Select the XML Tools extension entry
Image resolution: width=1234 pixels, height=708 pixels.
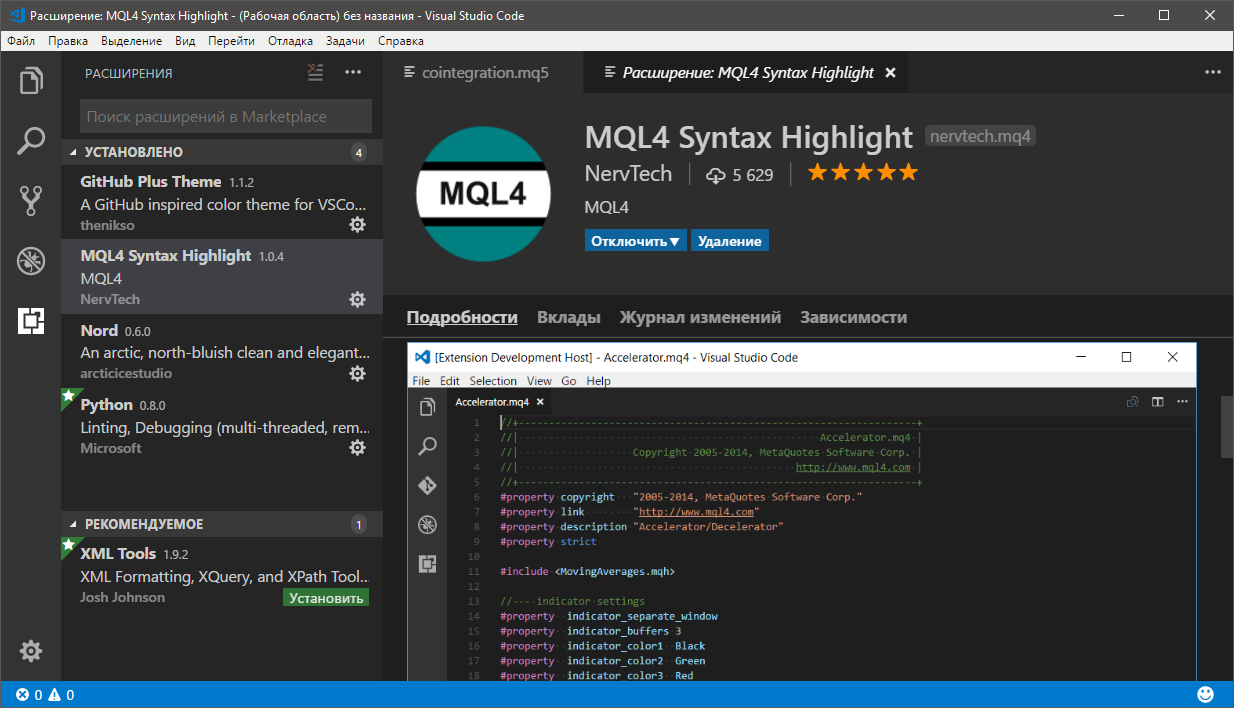[x=222, y=574]
